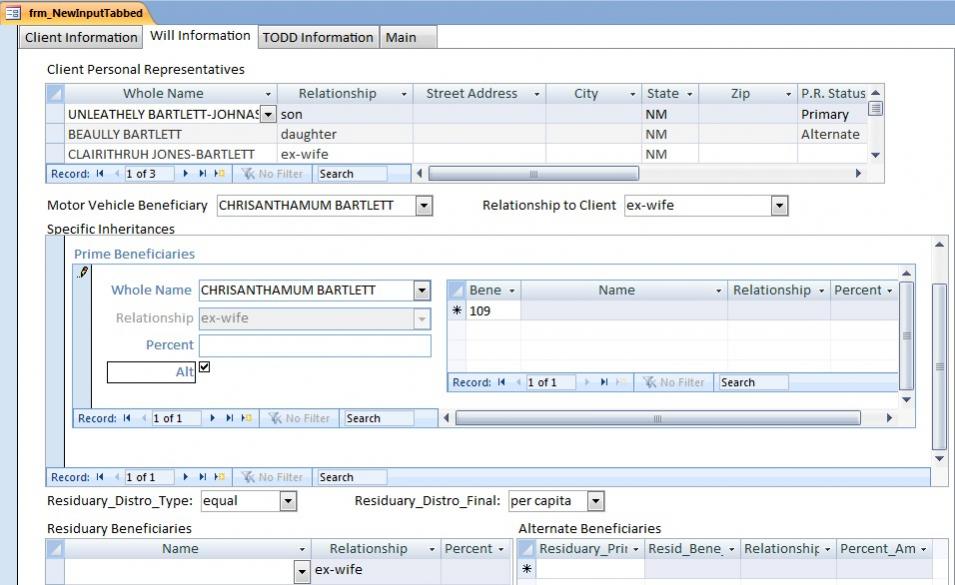Click the Percent input field
Screen dimensions: 955x585
(x=314, y=345)
